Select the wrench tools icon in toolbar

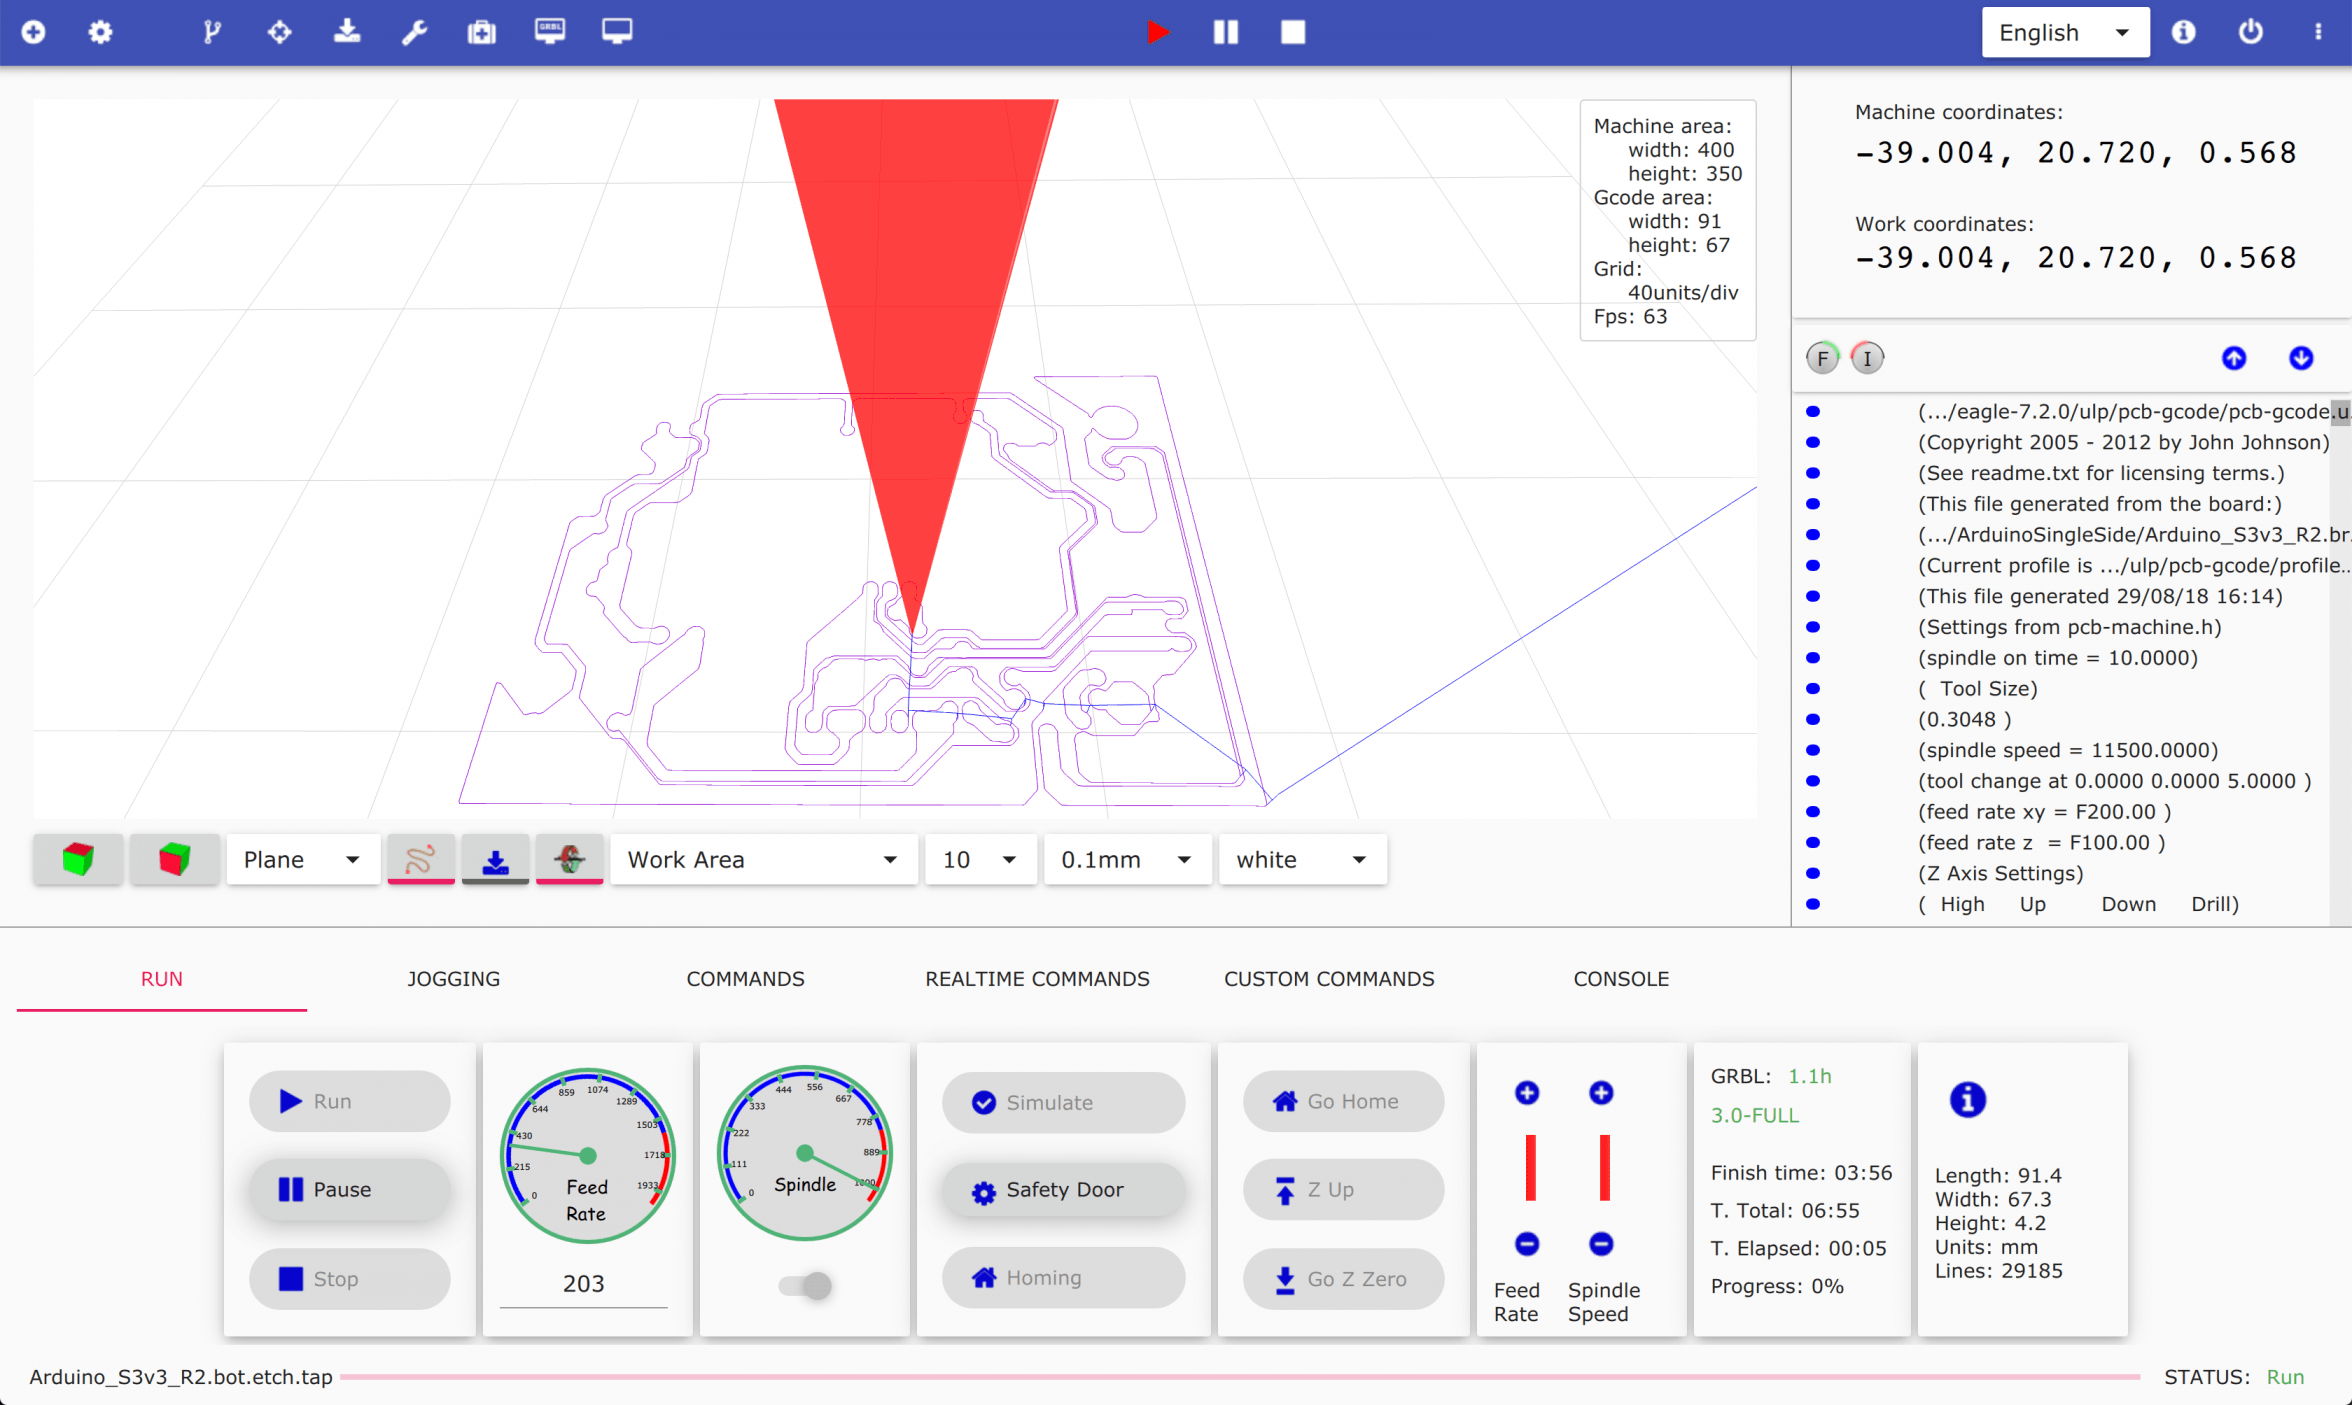[x=414, y=31]
